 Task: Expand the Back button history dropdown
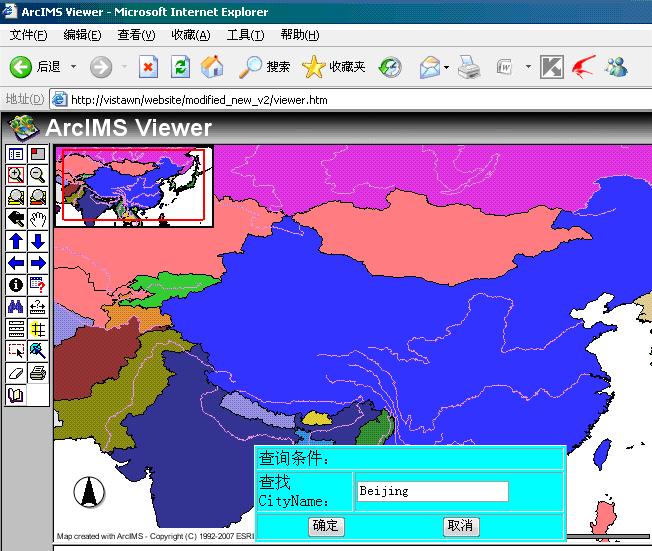74,67
